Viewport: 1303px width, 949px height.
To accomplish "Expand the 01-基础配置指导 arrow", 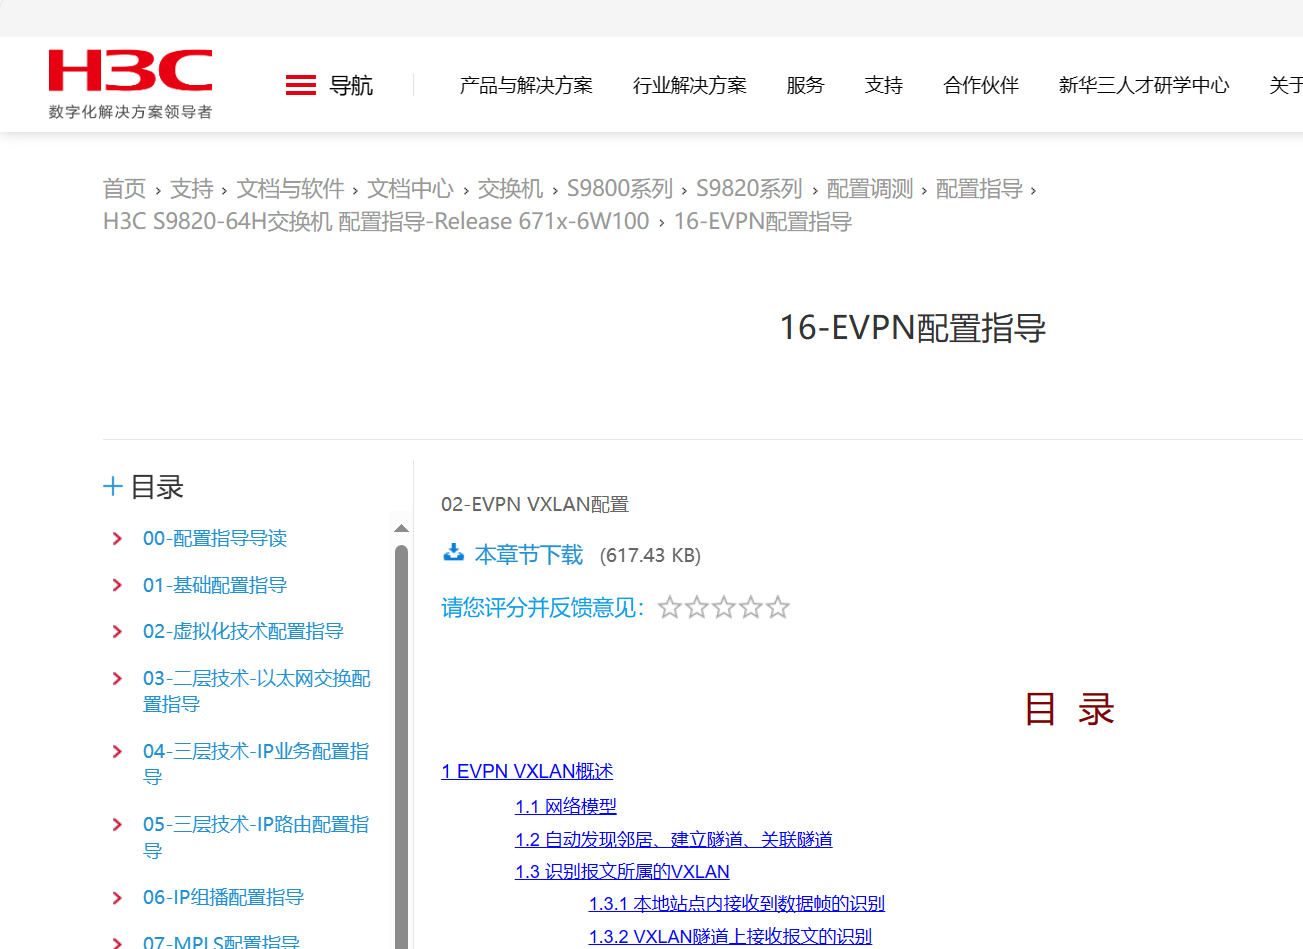I will pyautogui.click(x=117, y=585).
